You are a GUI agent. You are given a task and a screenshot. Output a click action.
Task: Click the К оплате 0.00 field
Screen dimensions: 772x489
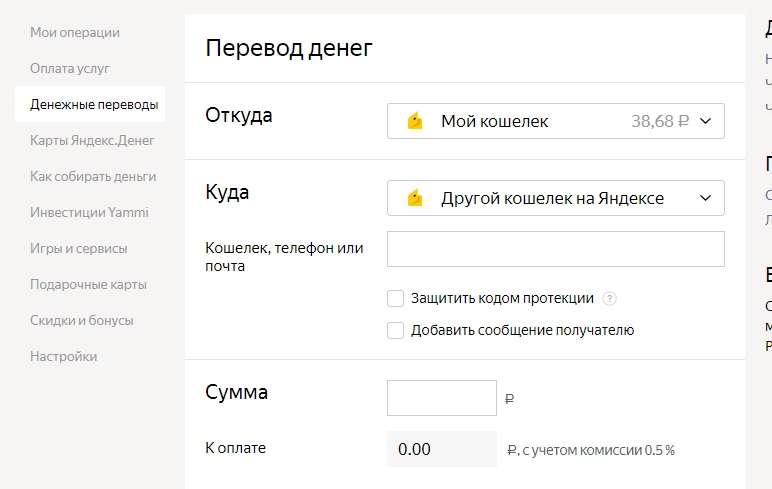click(x=441, y=449)
